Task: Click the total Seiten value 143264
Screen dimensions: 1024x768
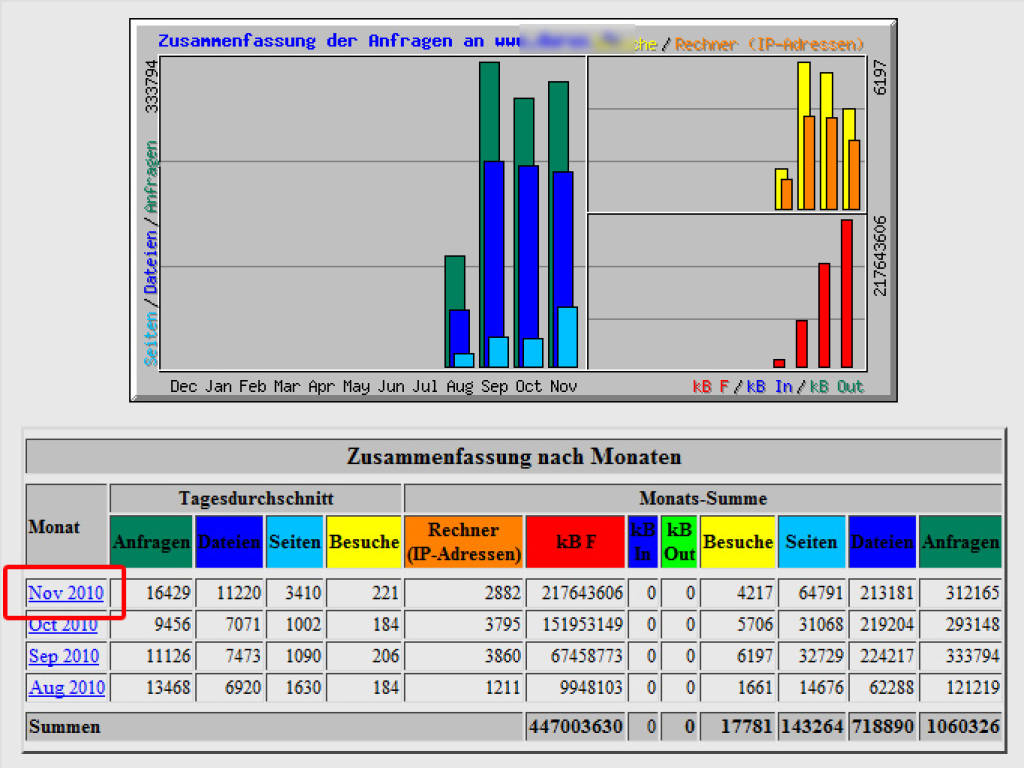Action: (x=812, y=726)
